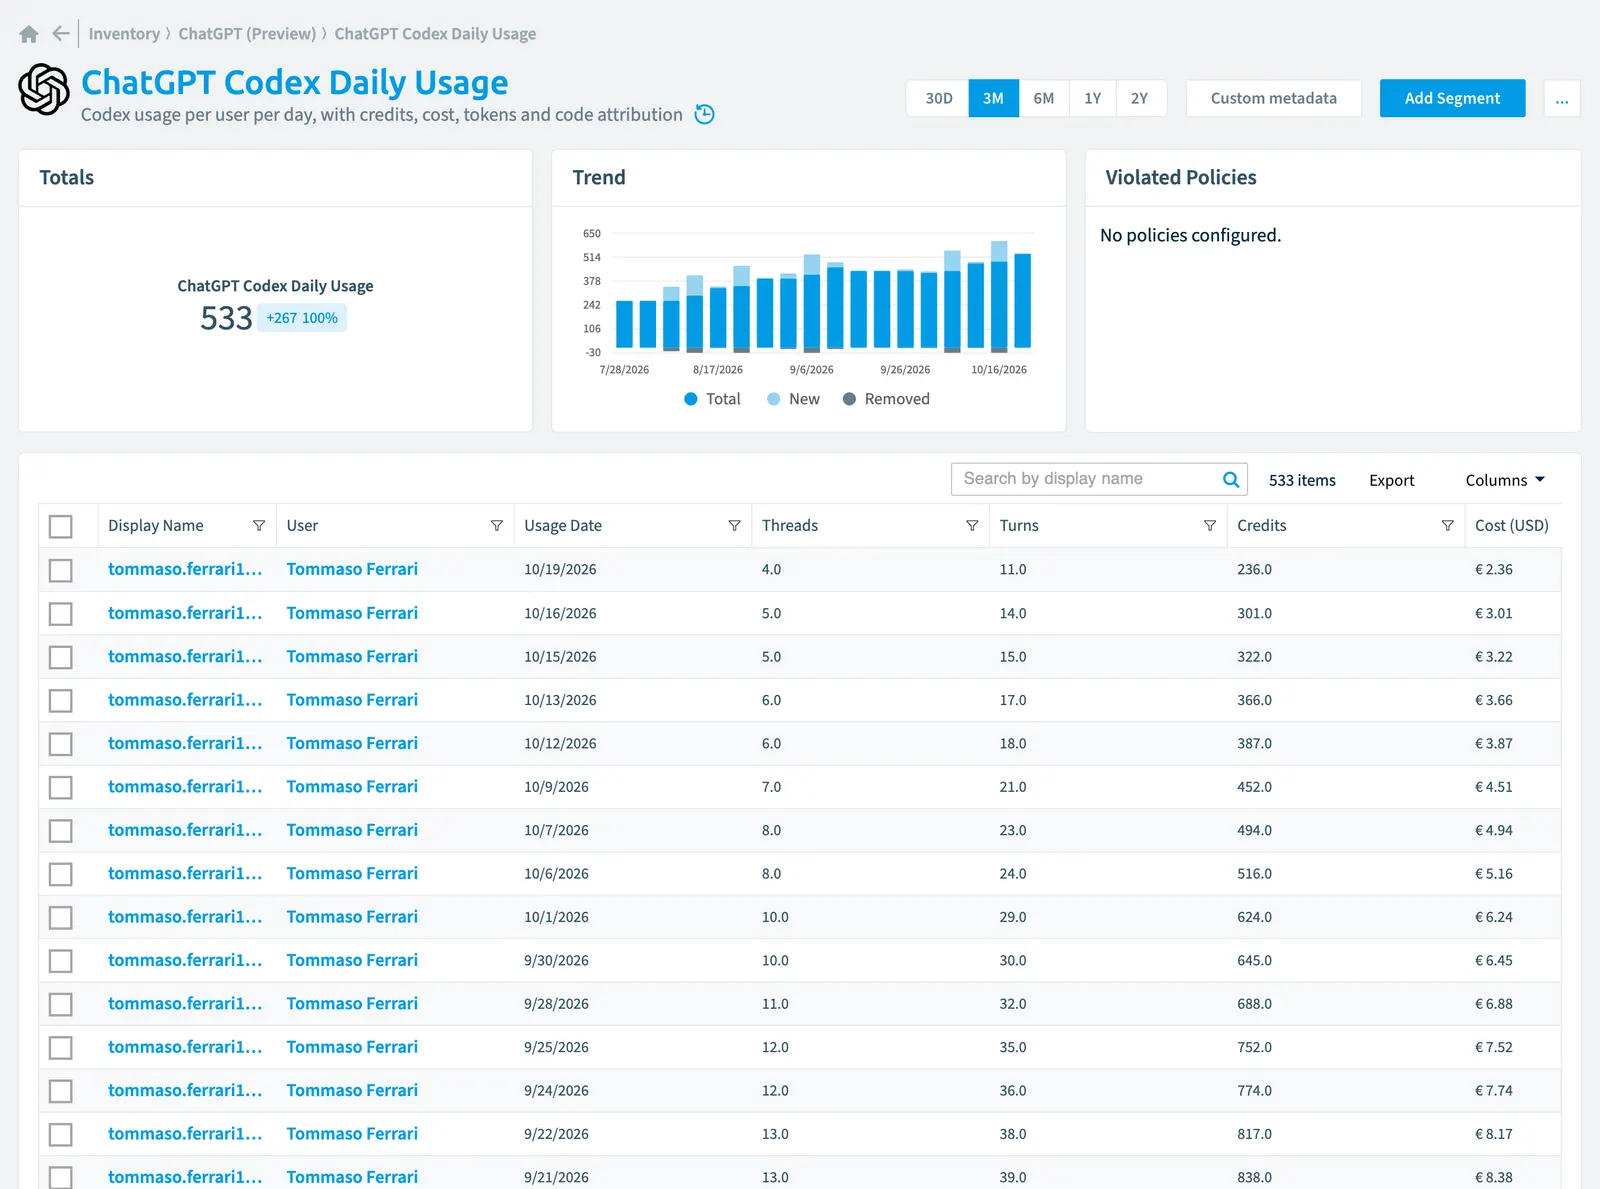Filter the Credits column
1600x1189 pixels.
coord(1447,526)
